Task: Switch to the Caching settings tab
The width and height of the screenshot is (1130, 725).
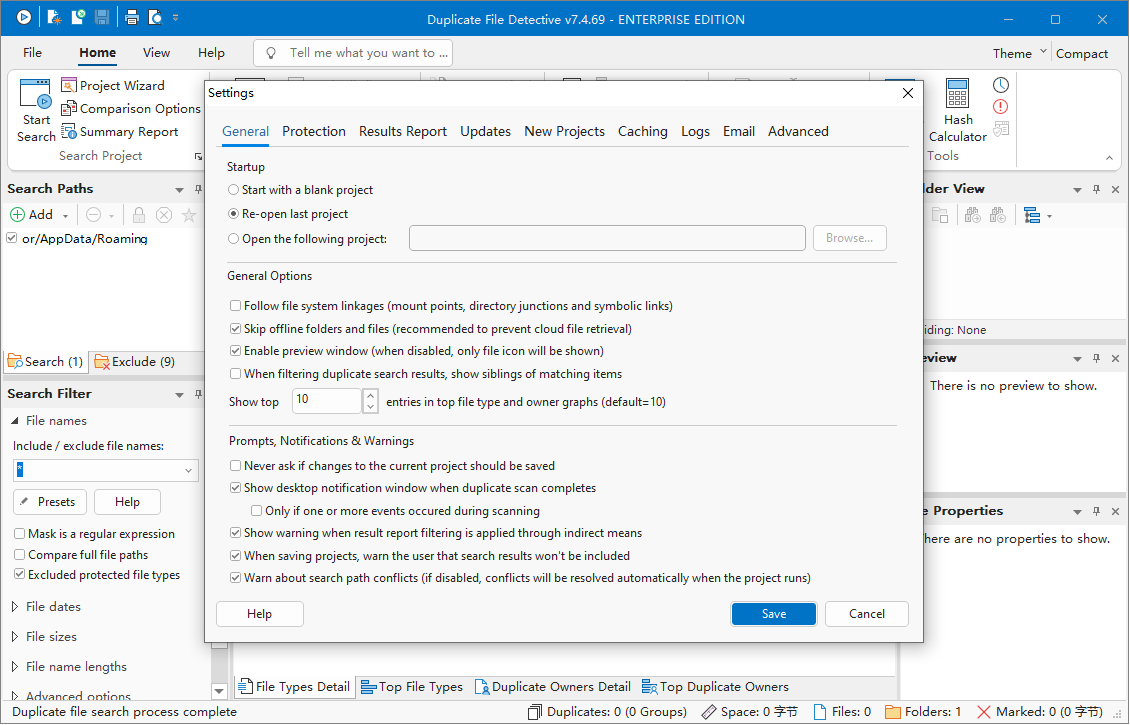Action: 642,131
